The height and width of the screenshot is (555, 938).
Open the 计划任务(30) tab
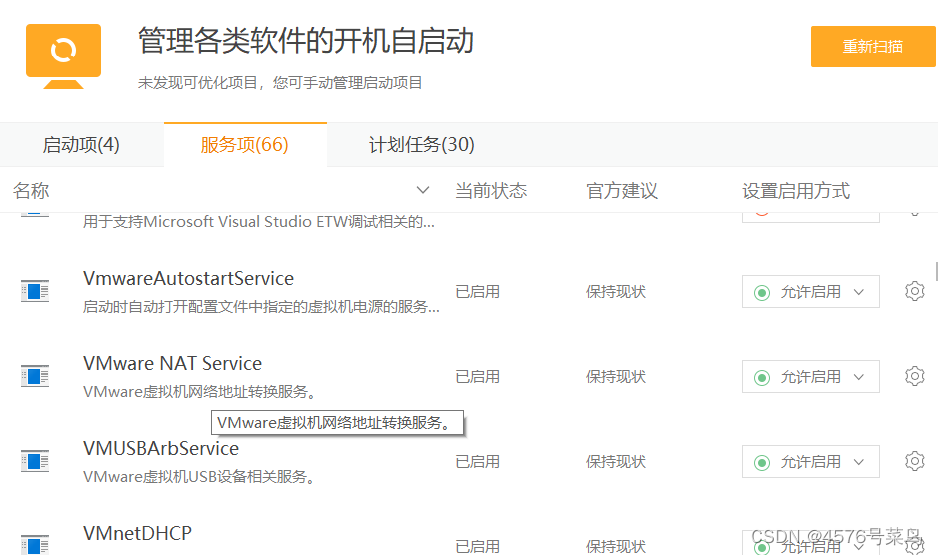click(422, 145)
